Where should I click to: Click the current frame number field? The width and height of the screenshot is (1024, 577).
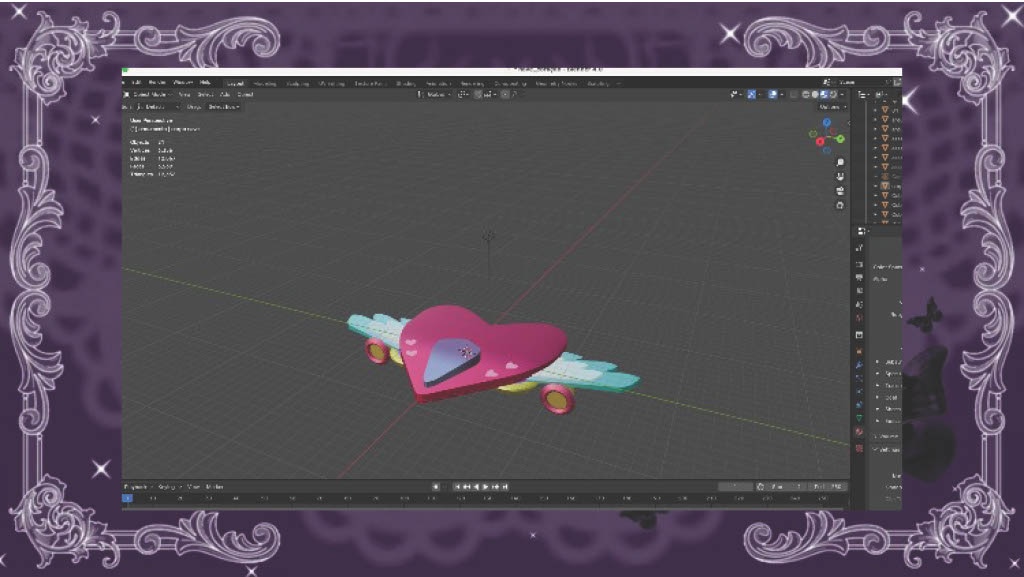(735, 487)
